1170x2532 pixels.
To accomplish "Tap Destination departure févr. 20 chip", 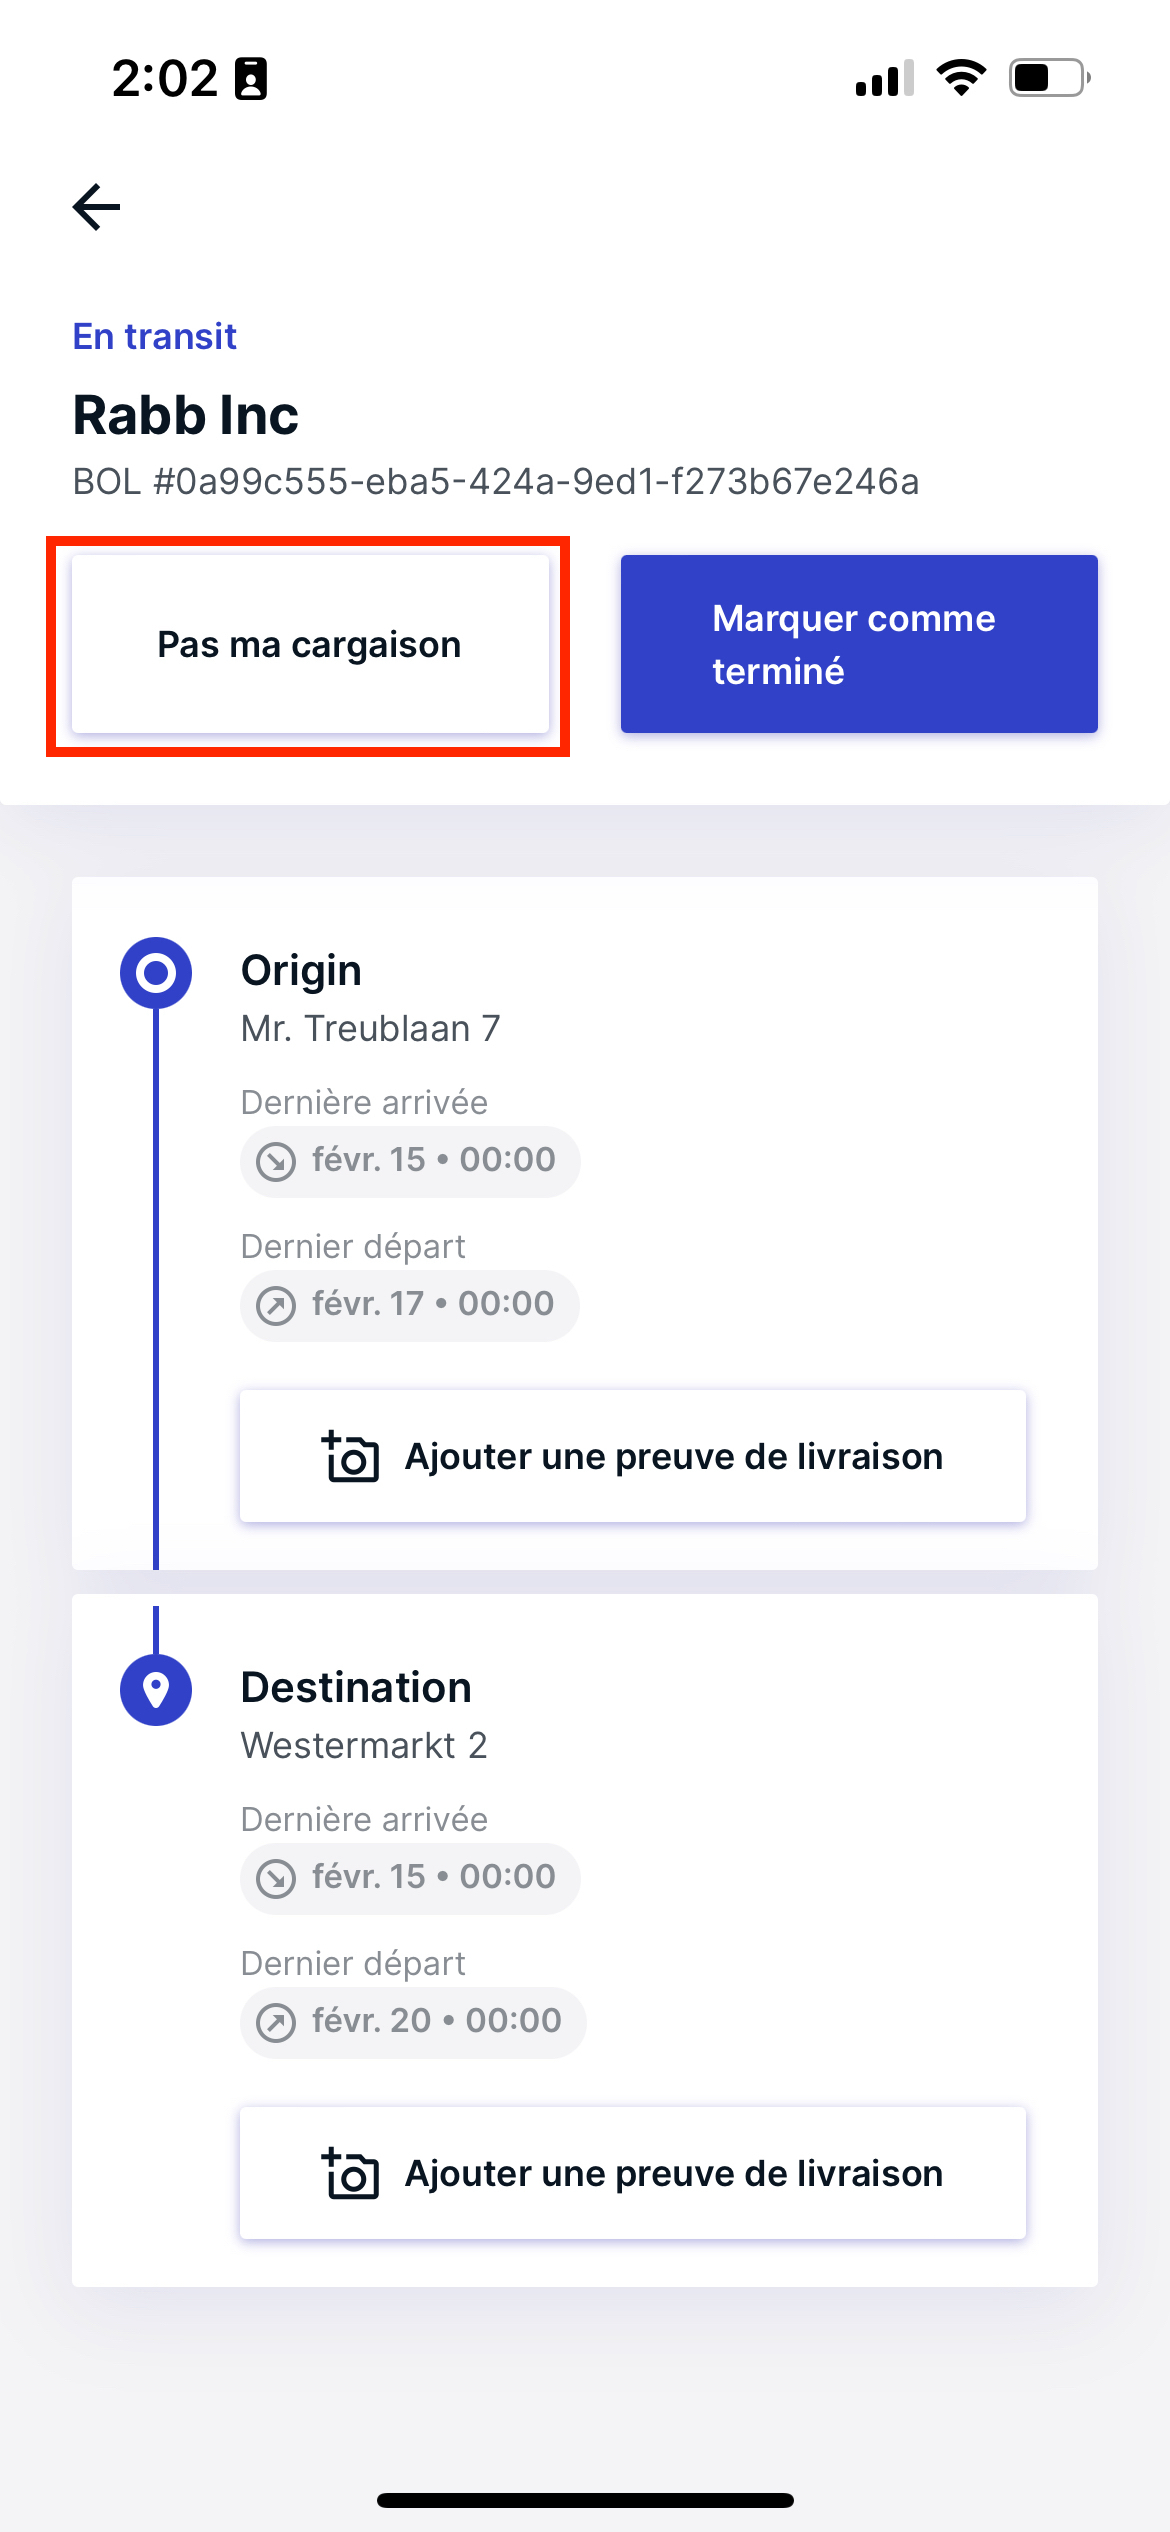I will click(413, 2022).
